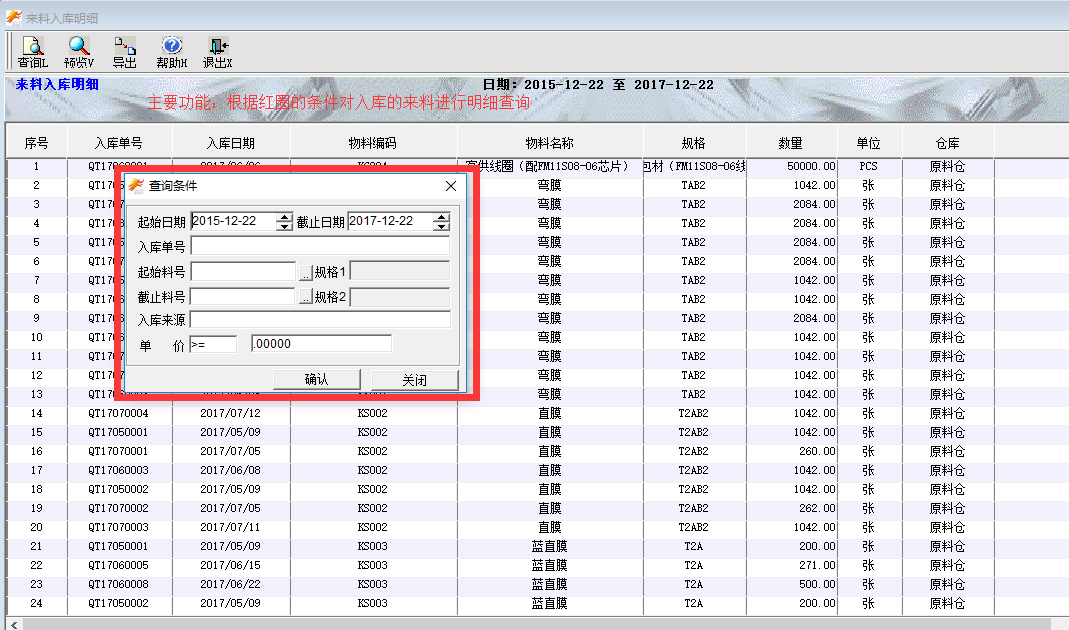Image resolution: width=1069 pixels, height=630 pixels.
Task: Select order QT17060003 in row 17
Action: pos(119,470)
